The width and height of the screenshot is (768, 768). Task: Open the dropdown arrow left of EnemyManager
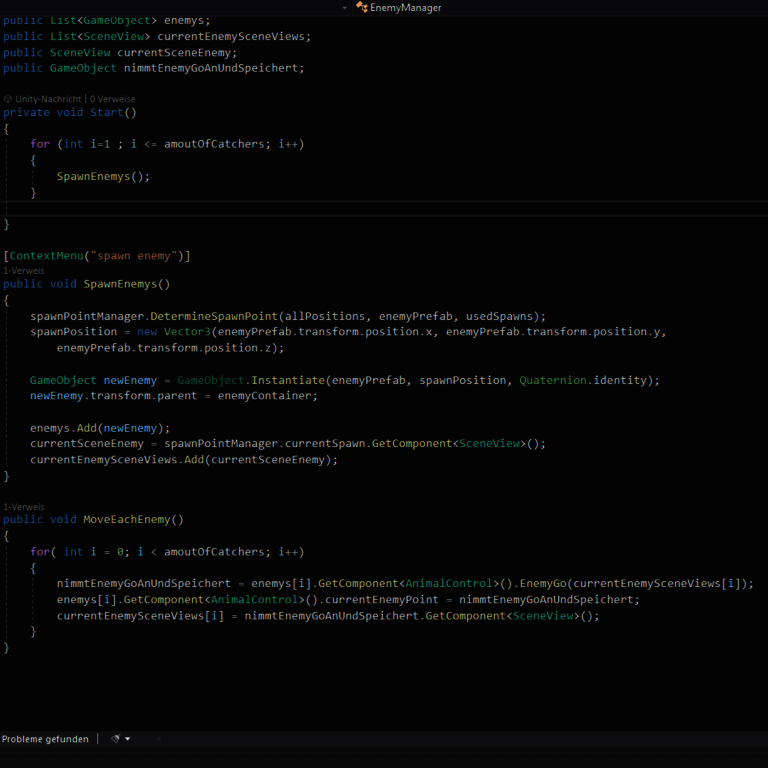click(344, 8)
